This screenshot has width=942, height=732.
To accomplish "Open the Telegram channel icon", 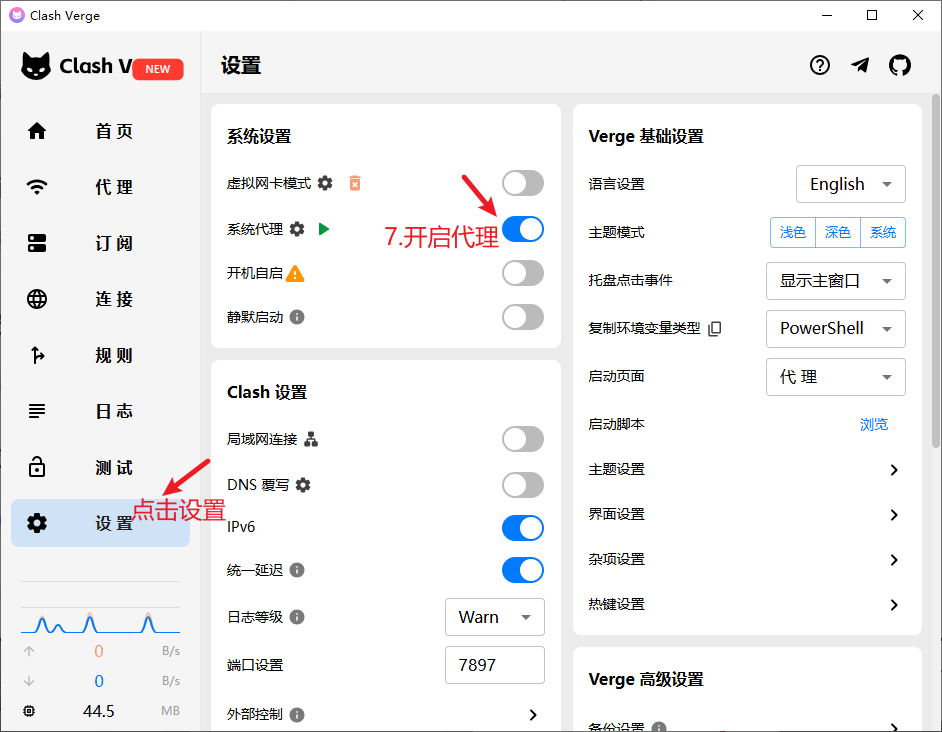I will (x=860, y=65).
